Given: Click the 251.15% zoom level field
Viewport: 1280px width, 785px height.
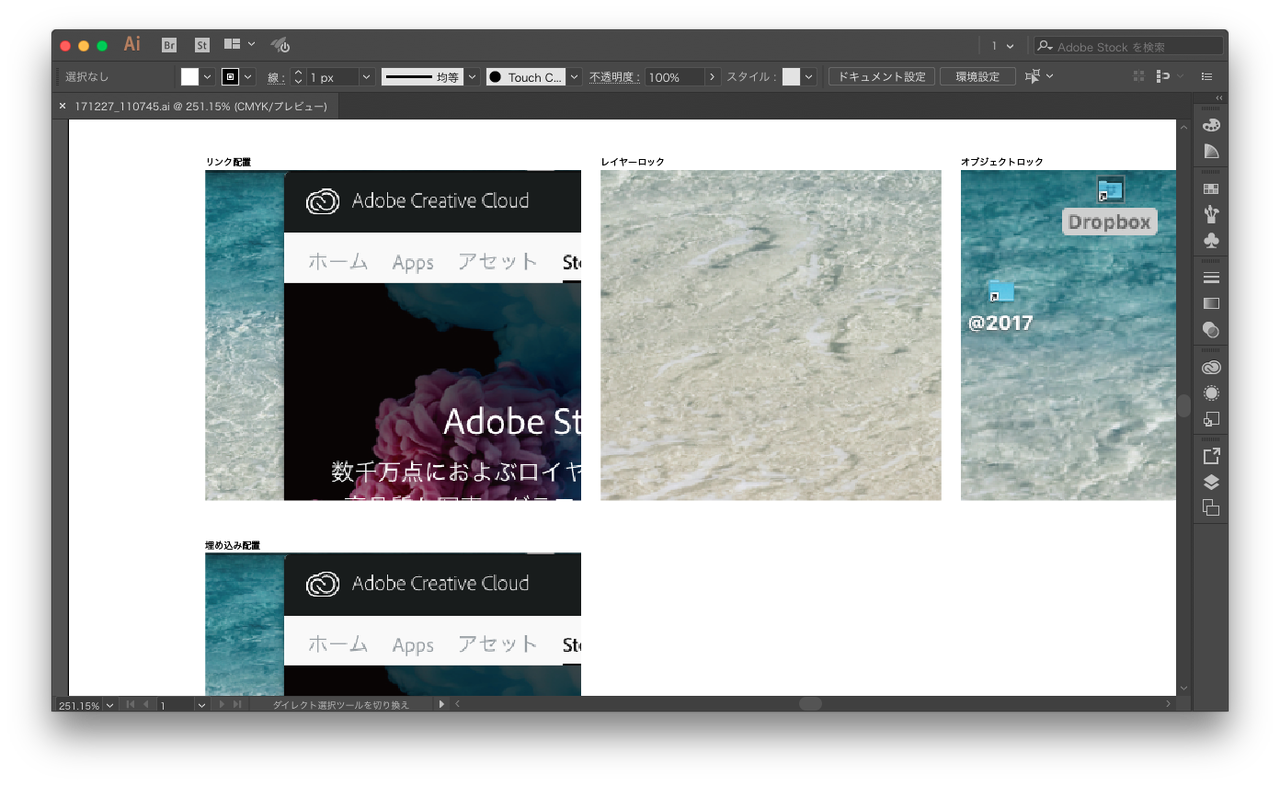Looking at the screenshot, I should point(79,705).
